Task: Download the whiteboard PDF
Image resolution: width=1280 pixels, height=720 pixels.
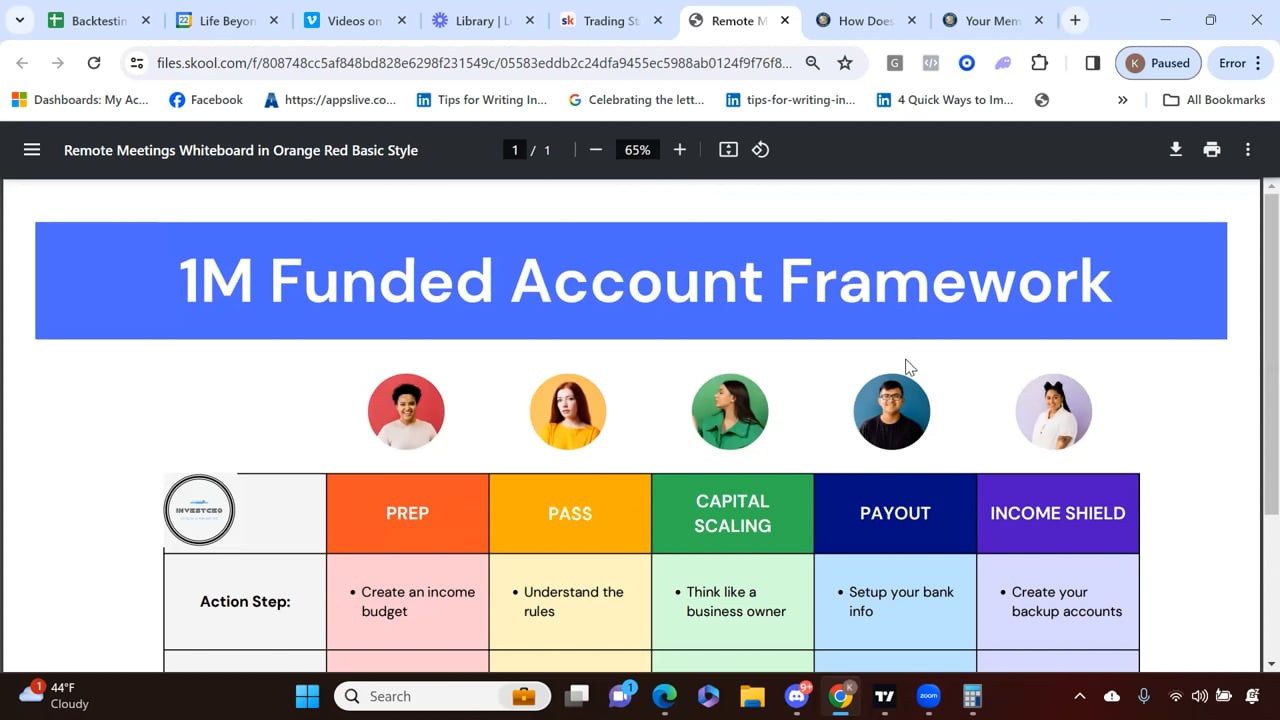Action: (x=1176, y=150)
